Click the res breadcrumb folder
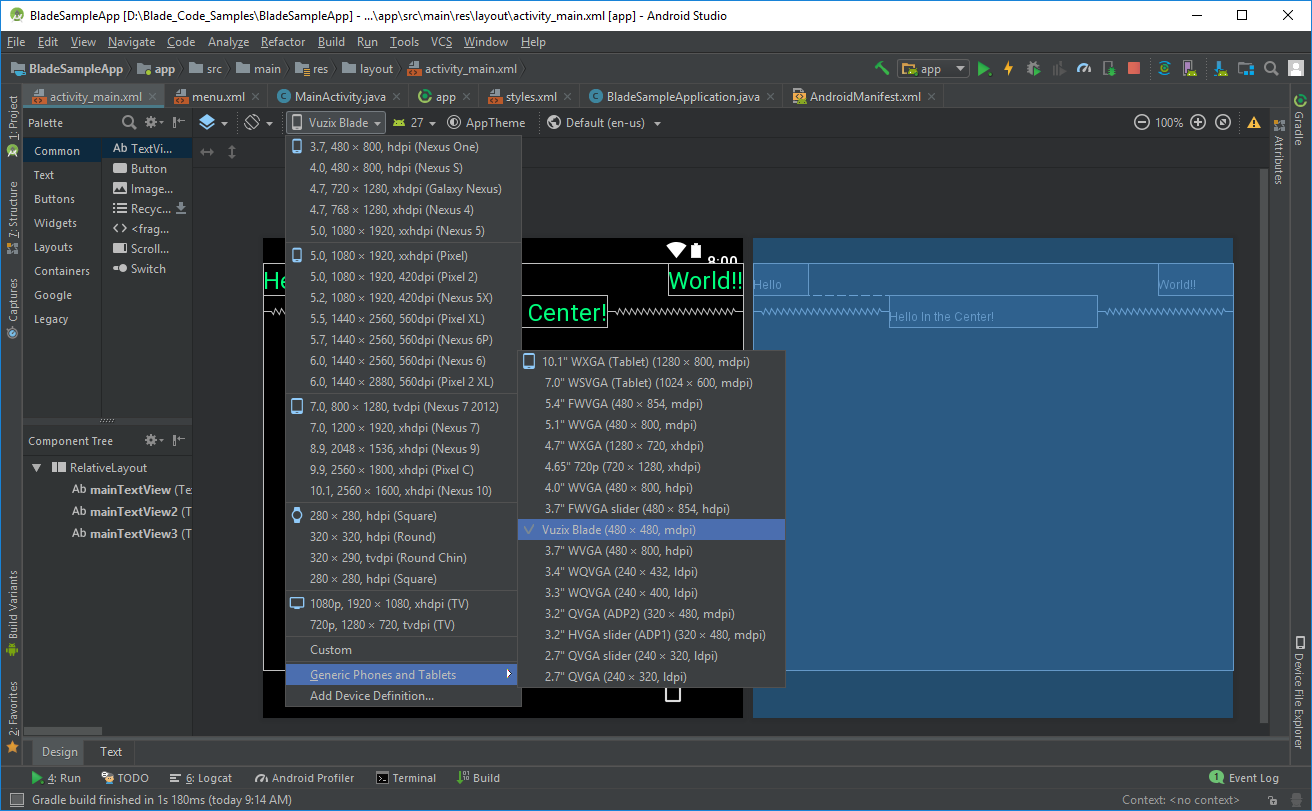The width and height of the screenshot is (1312, 811). 312,69
